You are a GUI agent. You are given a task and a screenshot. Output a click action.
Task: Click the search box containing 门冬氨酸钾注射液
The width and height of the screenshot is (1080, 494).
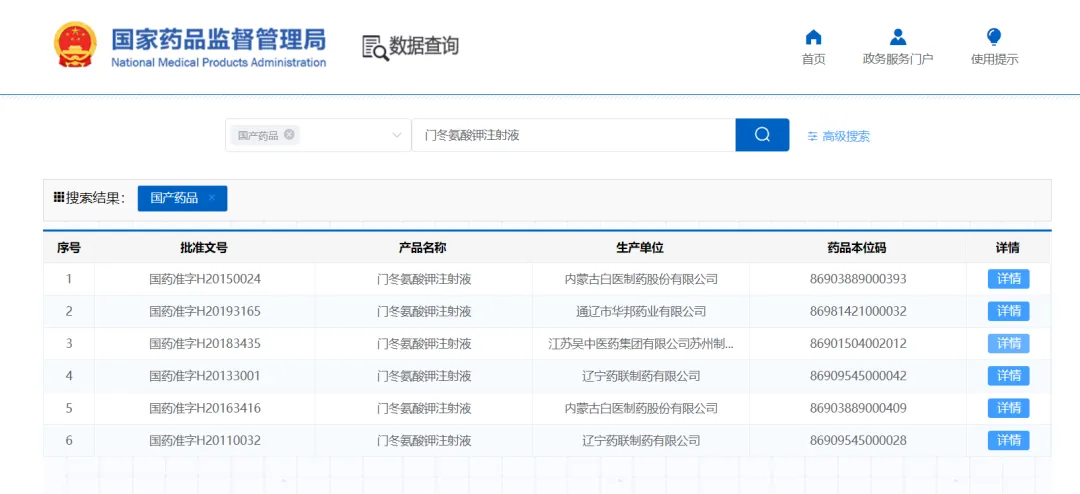(573, 135)
